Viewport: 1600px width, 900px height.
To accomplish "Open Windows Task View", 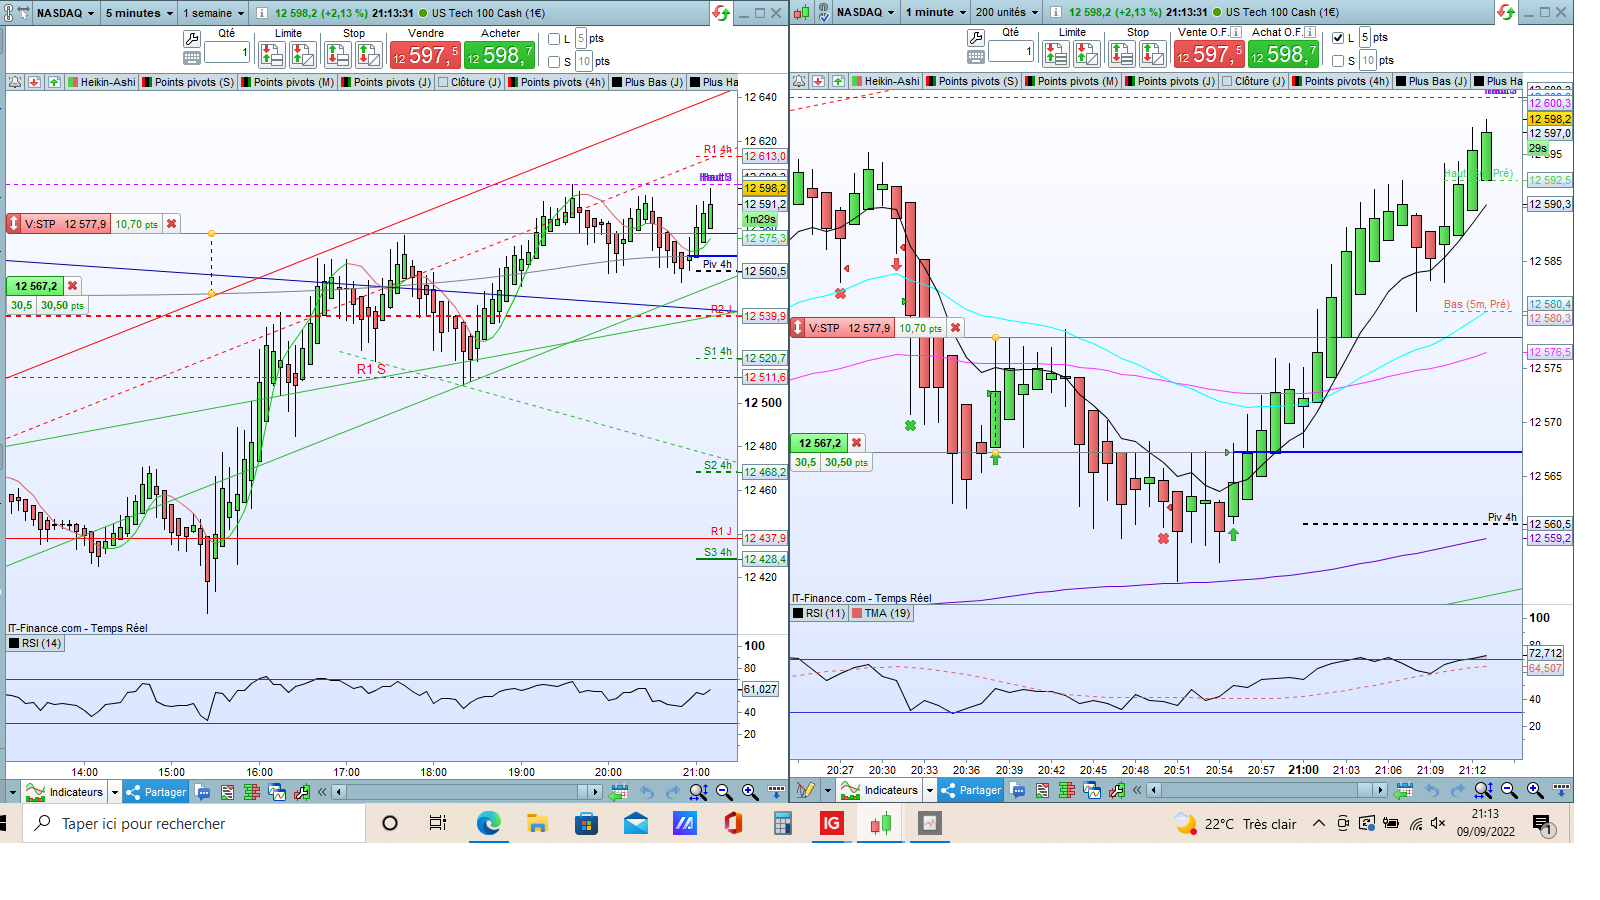I will tap(438, 823).
